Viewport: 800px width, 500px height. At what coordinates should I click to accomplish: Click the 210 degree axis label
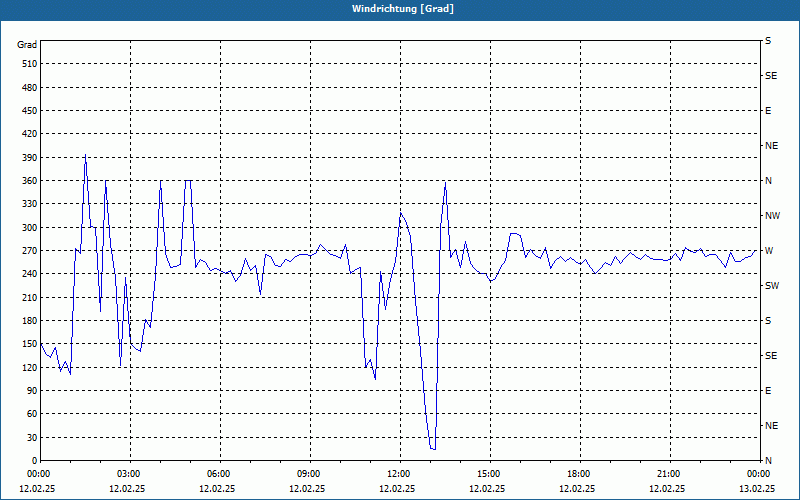[30, 297]
